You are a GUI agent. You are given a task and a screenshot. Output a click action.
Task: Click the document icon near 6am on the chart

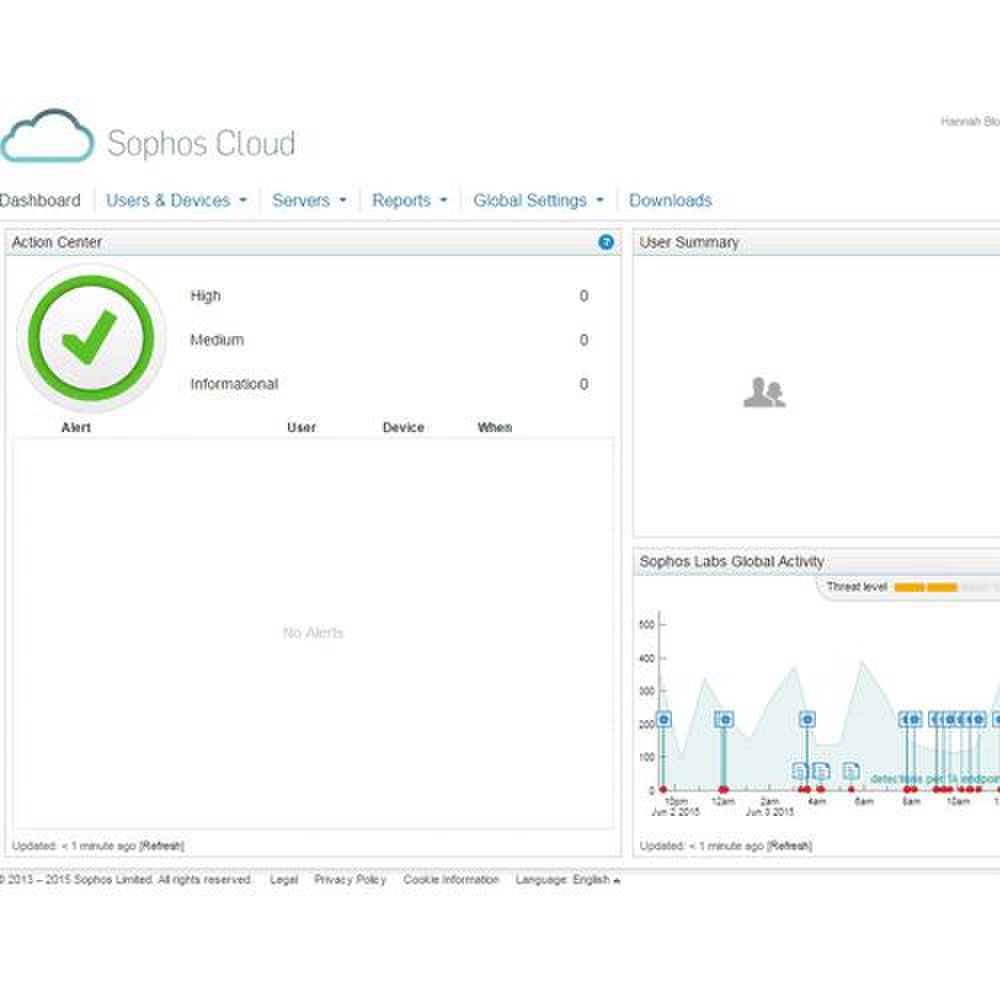click(850, 771)
